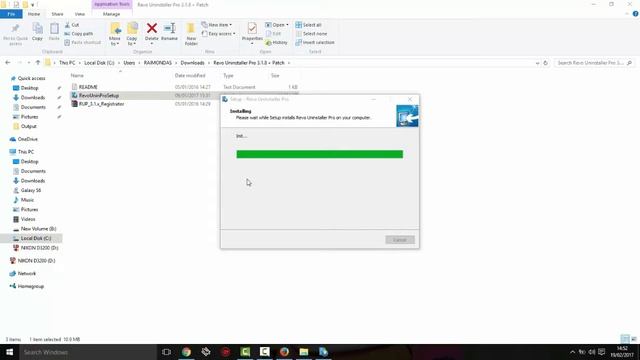Click the Task View taskbar icon
The width and height of the screenshot is (640, 360).
[166, 352]
